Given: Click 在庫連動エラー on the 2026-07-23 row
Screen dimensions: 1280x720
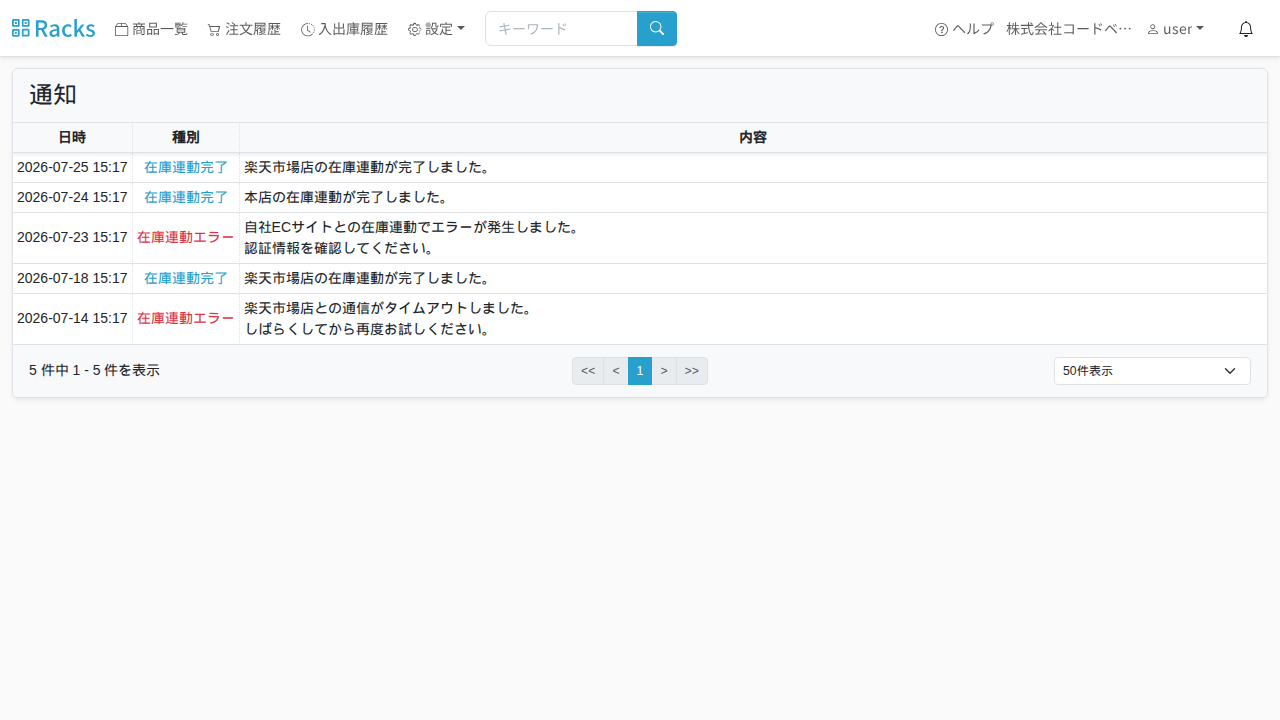Looking at the screenshot, I should pos(186,238).
